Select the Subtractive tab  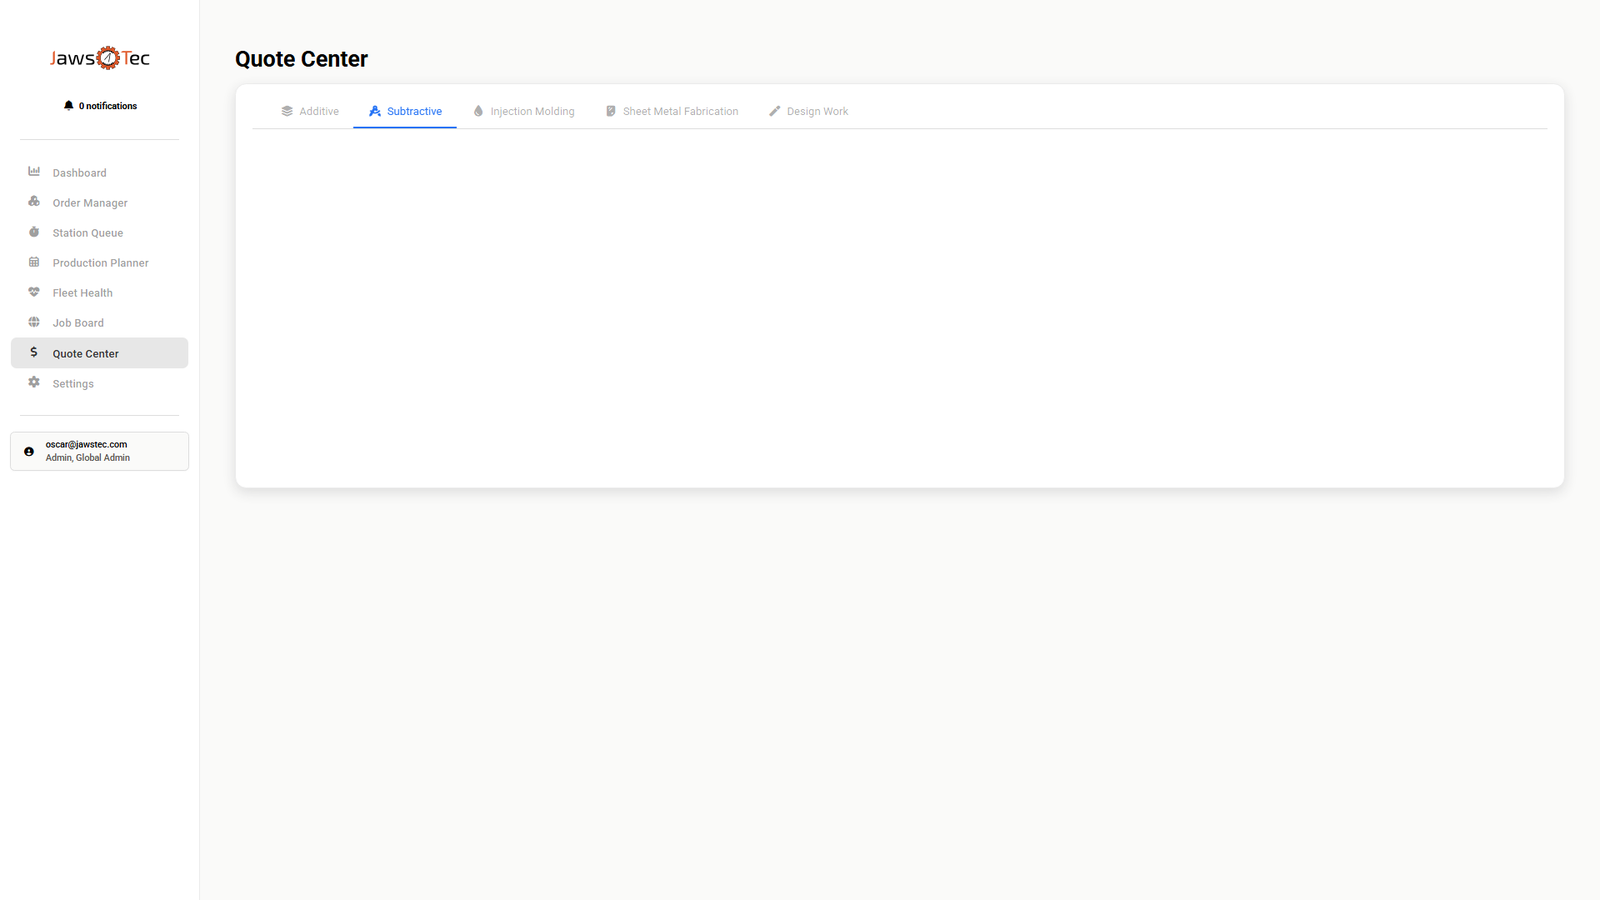[405, 111]
